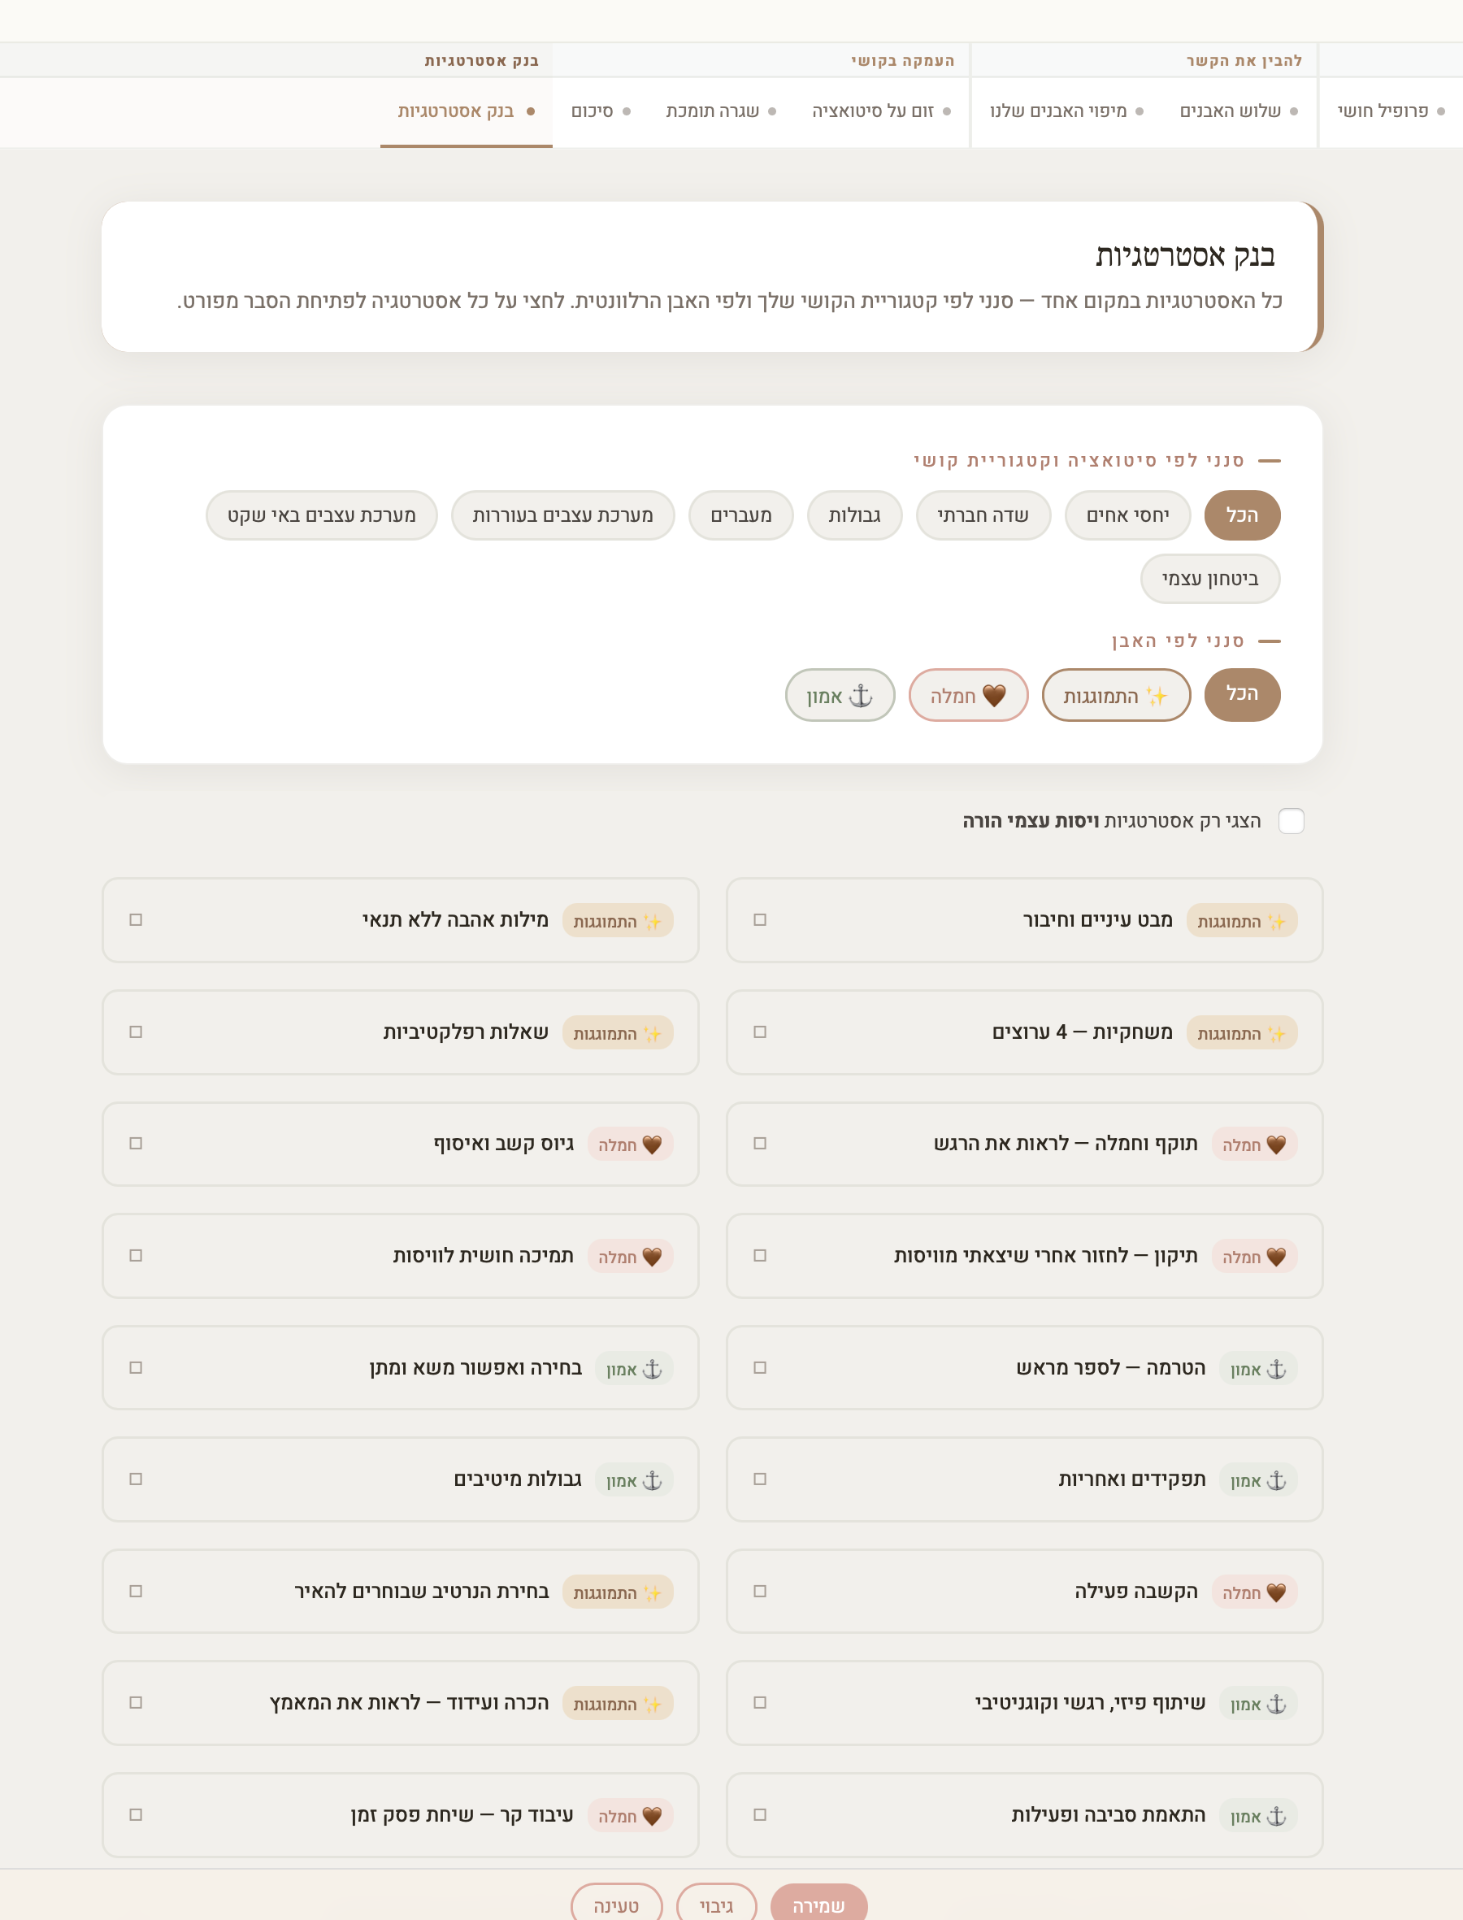Select the ביטחון עצמי category filter

(1210, 578)
